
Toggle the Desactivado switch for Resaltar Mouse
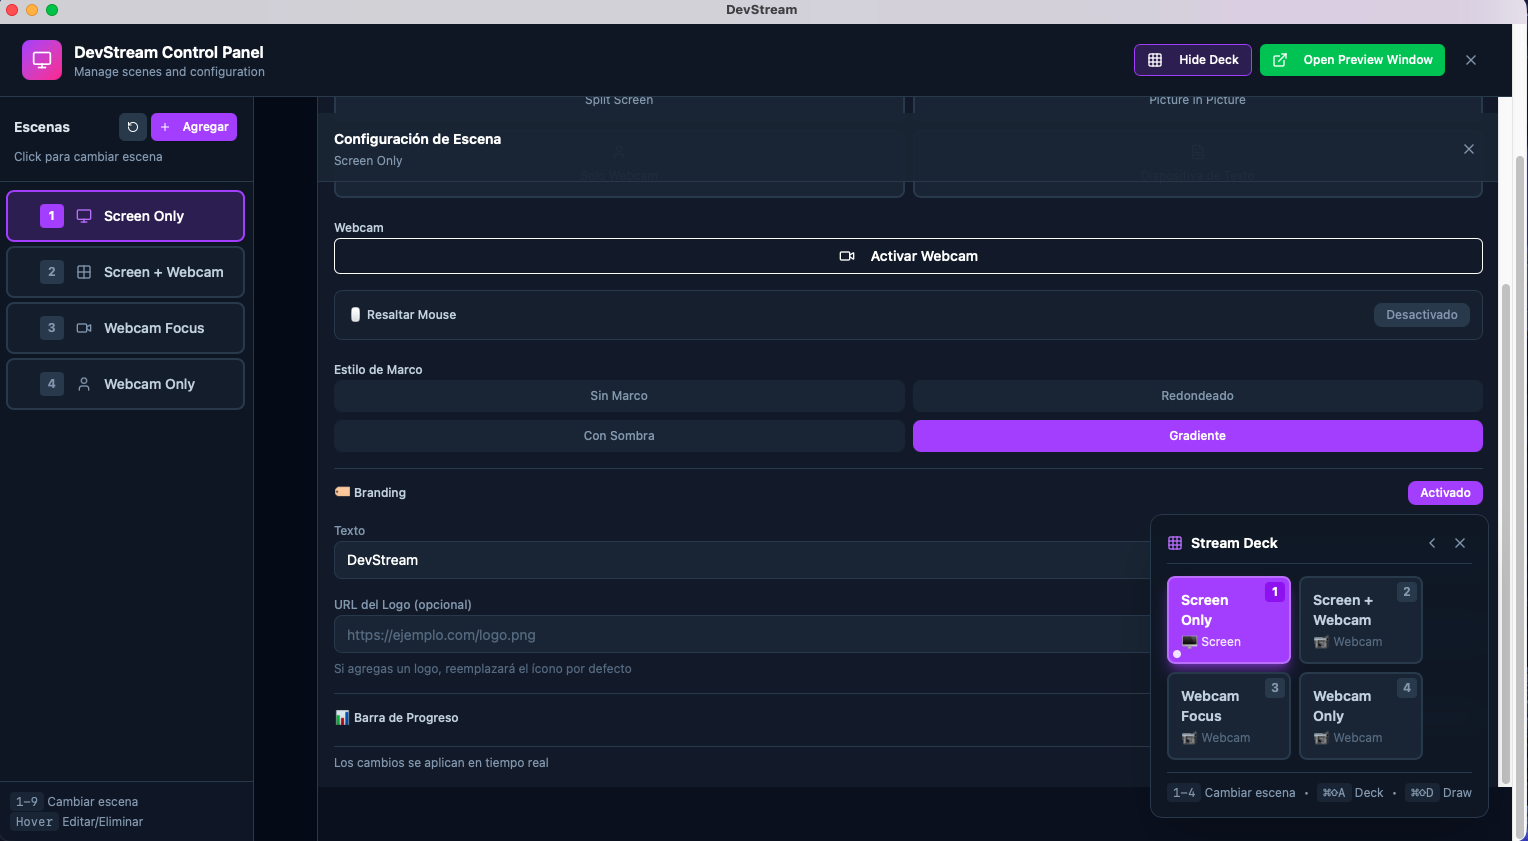pos(1421,314)
